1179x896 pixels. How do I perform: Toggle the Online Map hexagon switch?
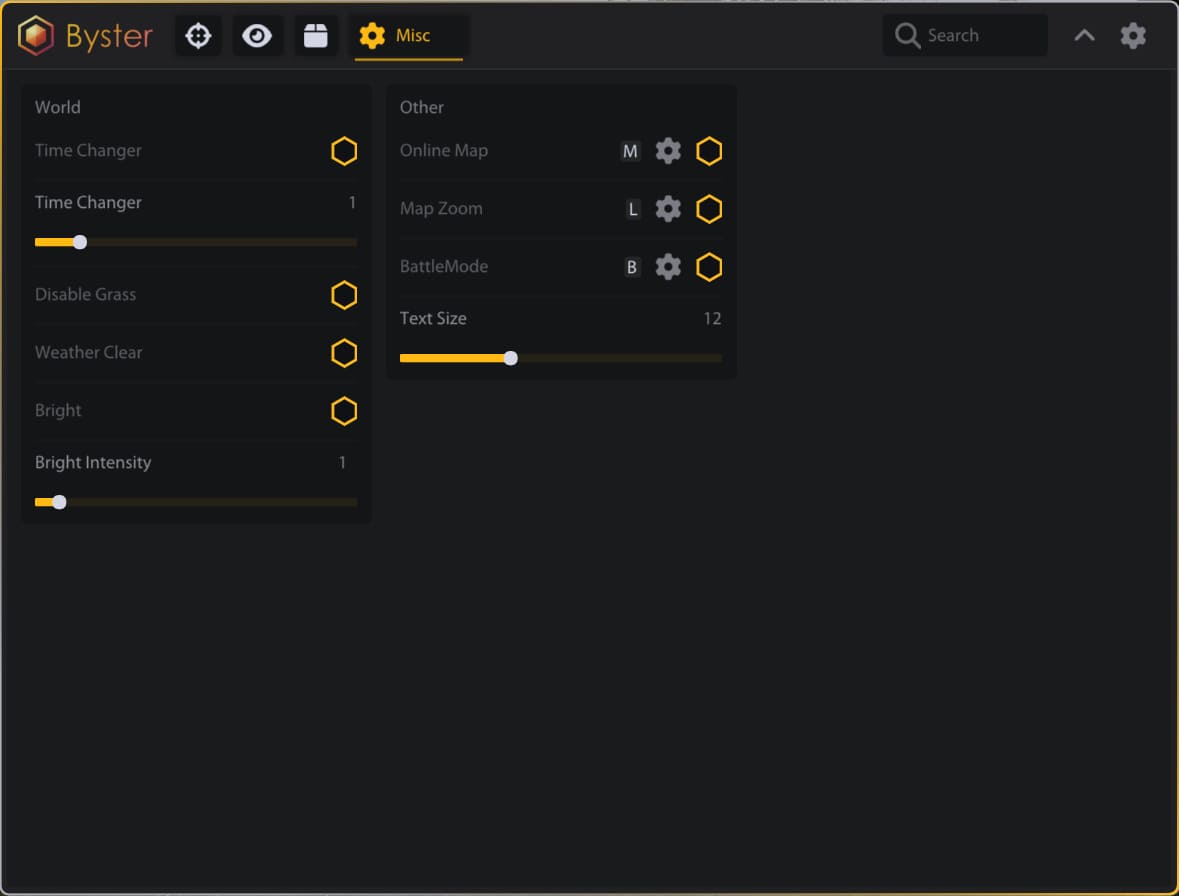(x=709, y=151)
